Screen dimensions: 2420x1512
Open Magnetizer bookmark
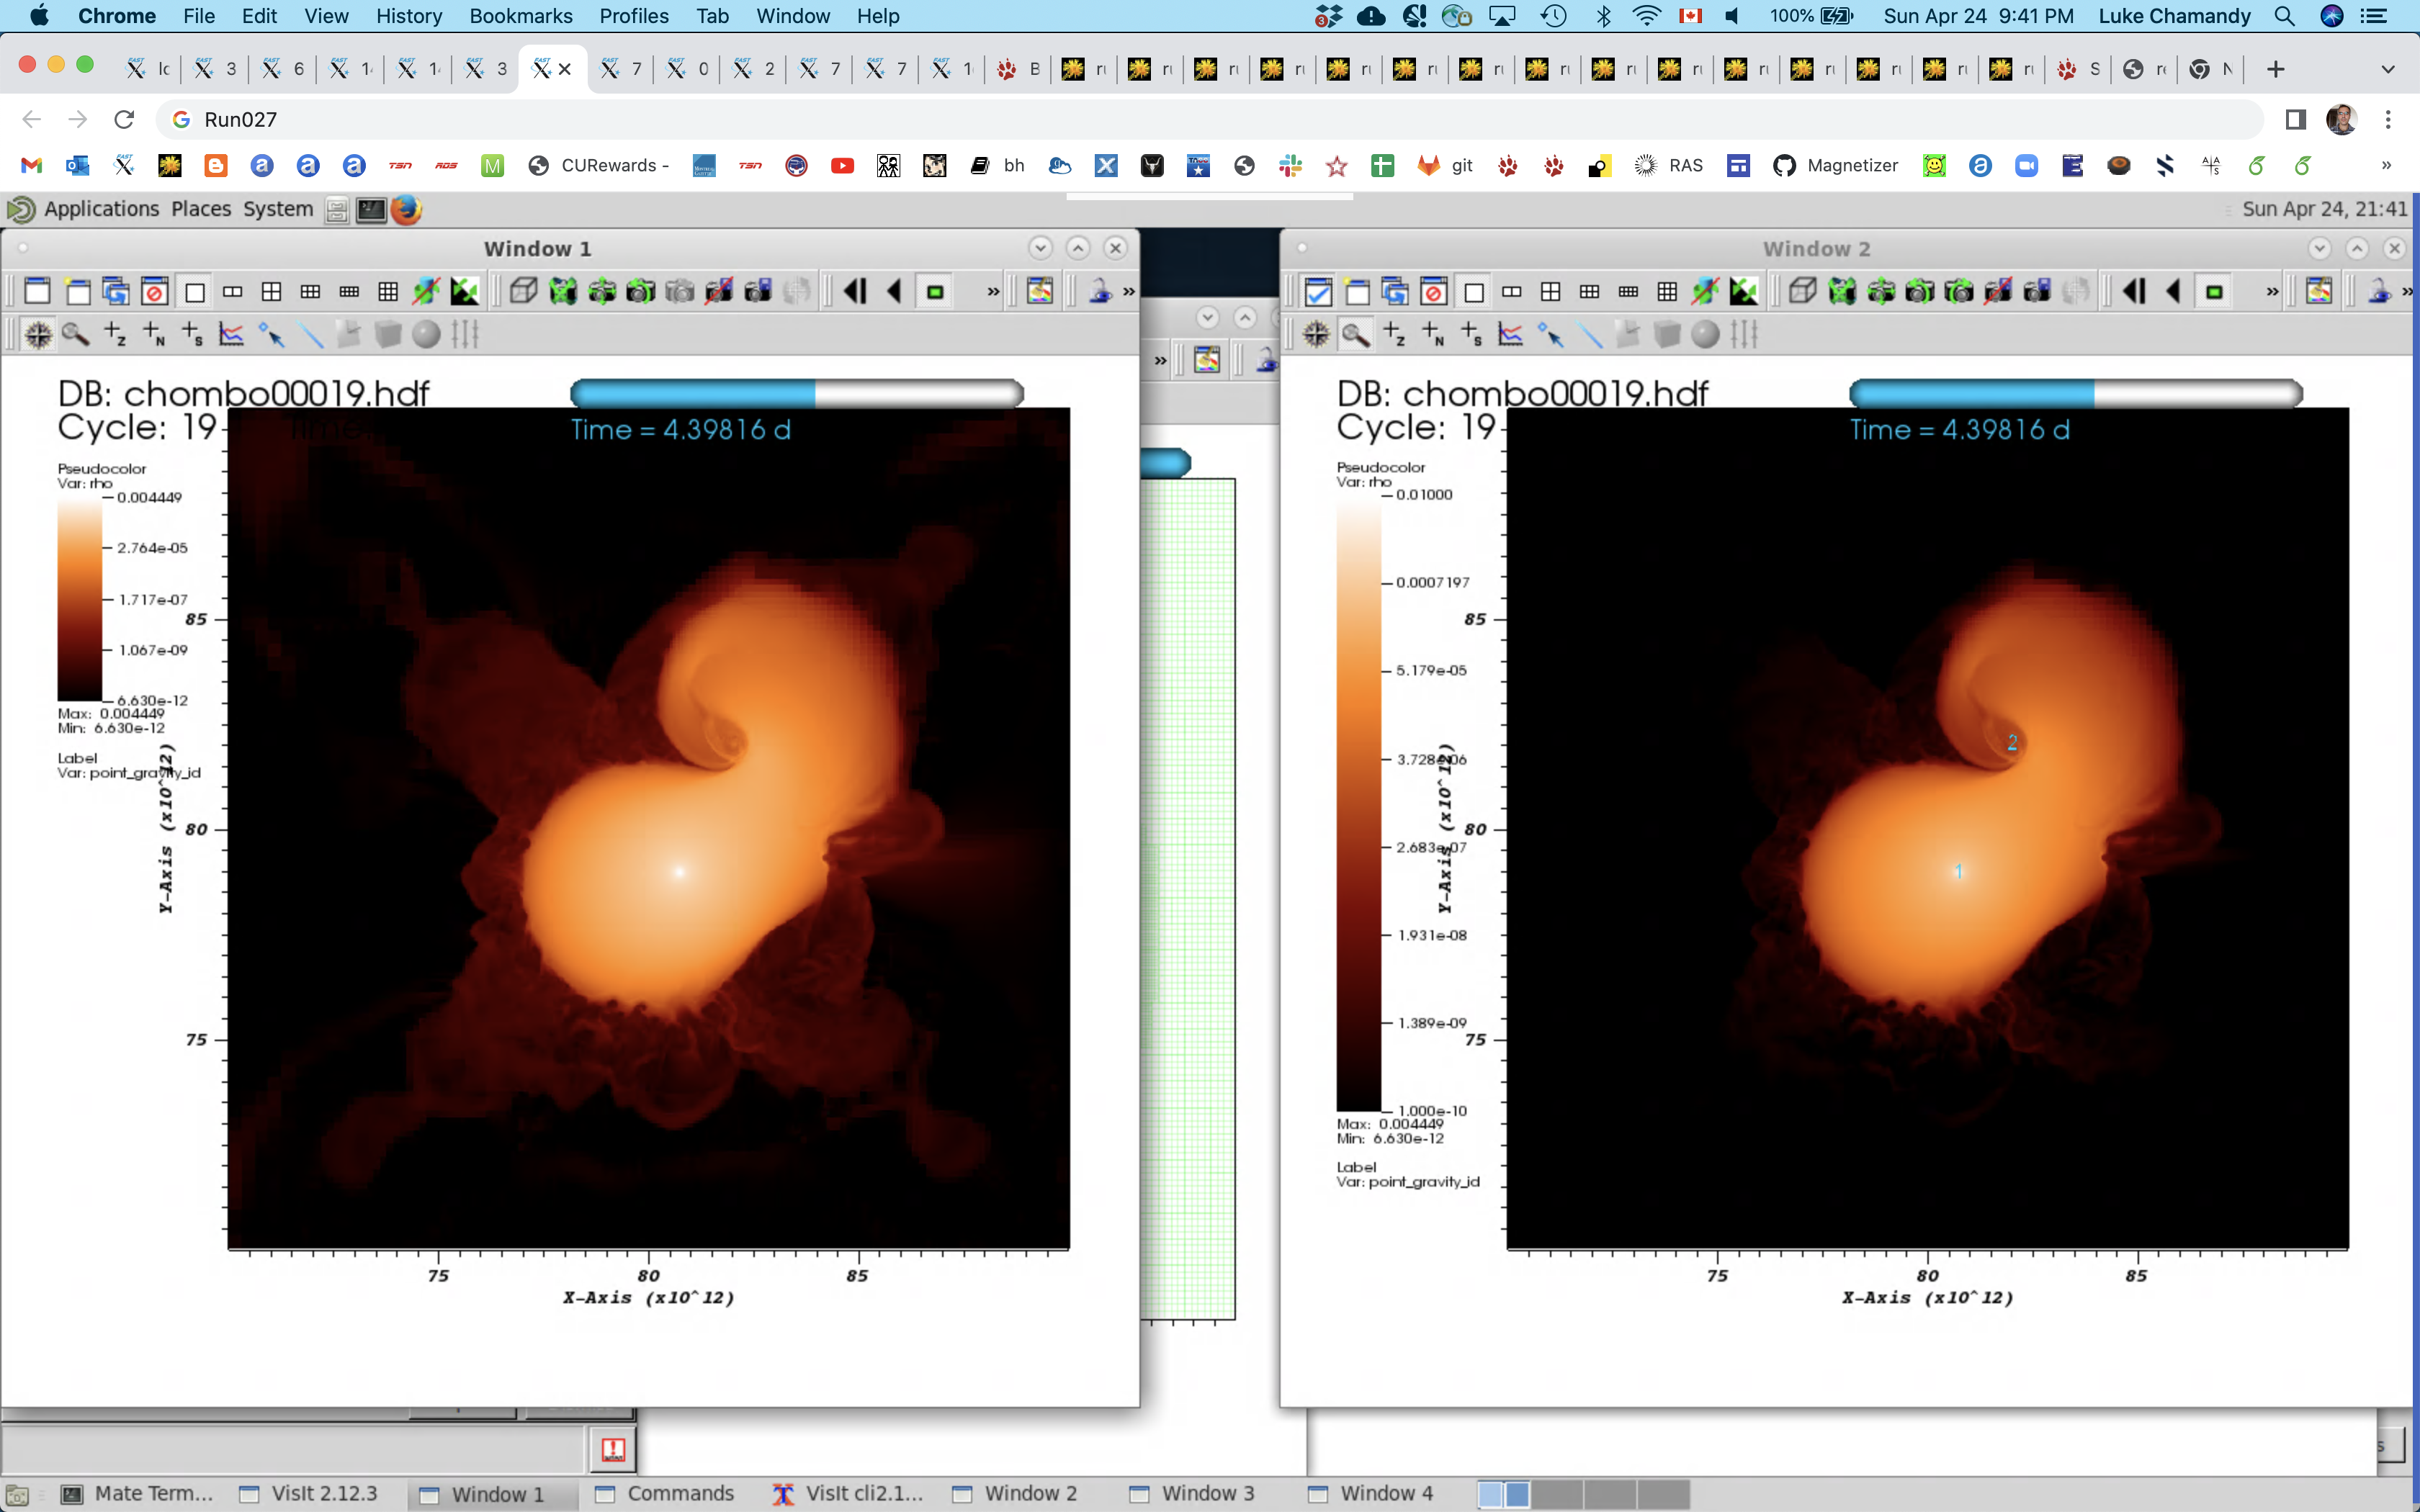(x=1835, y=166)
